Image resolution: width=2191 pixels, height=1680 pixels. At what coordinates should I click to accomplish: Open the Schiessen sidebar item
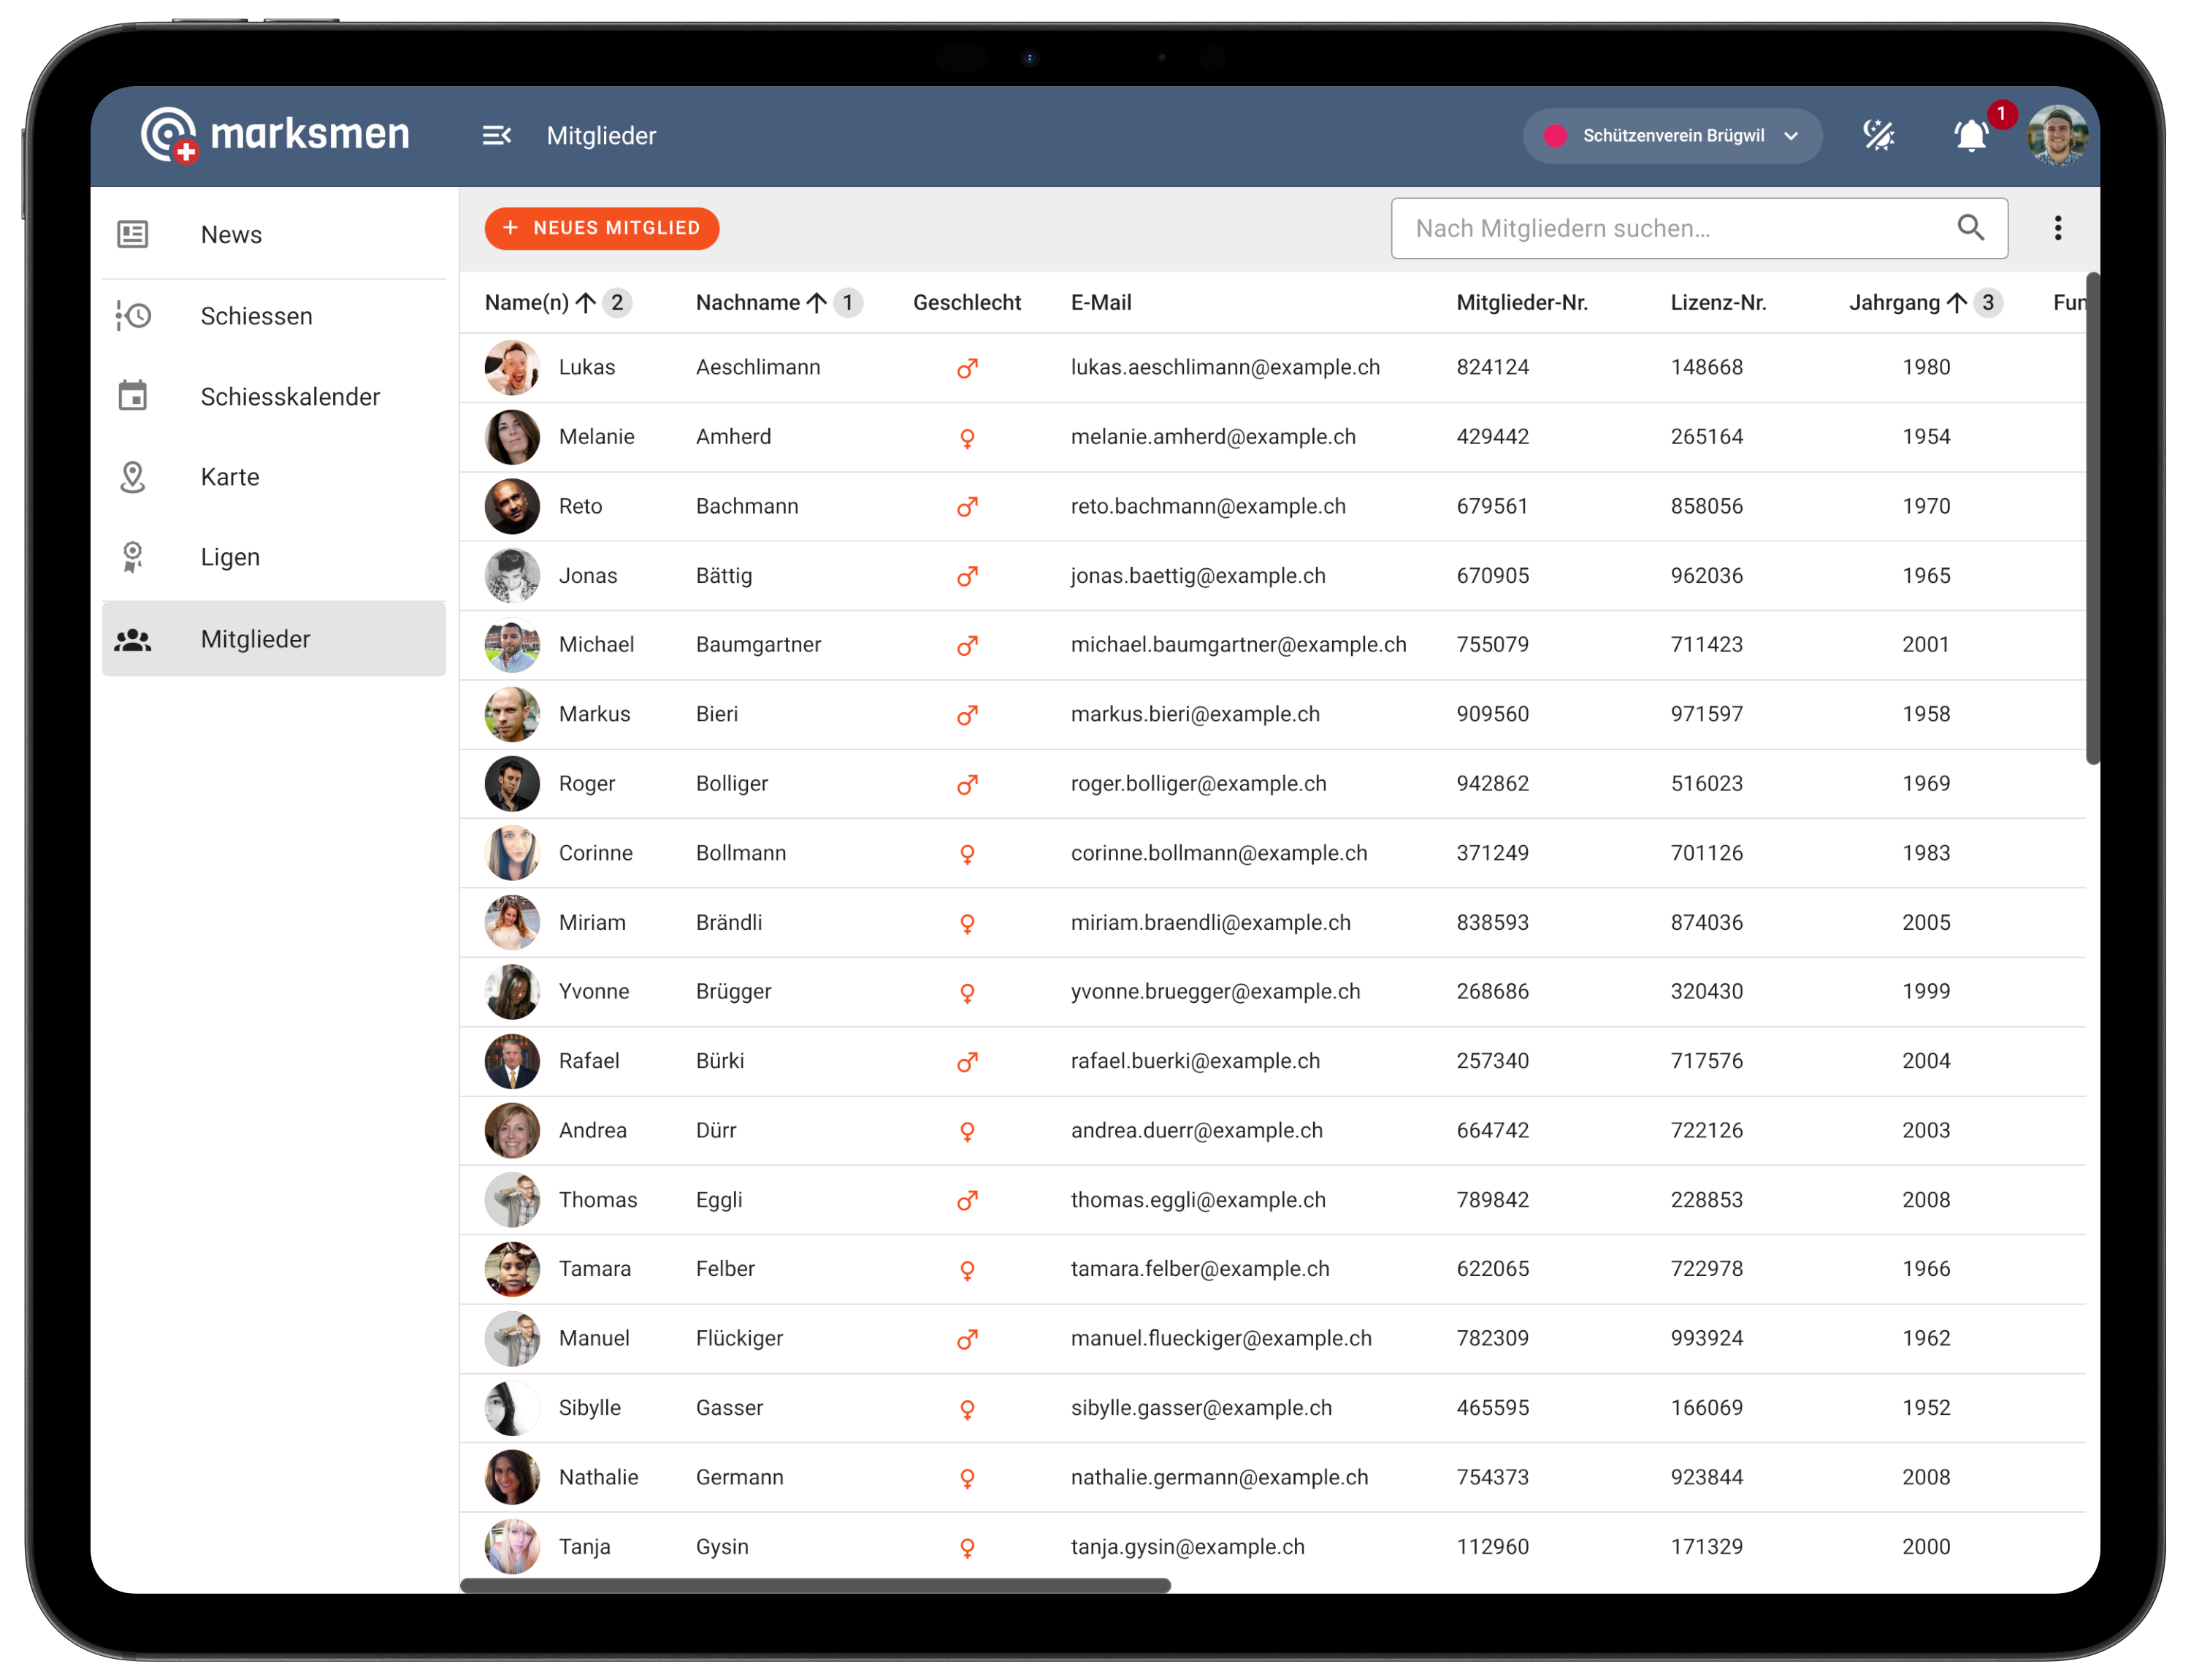pyautogui.click(x=256, y=316)
